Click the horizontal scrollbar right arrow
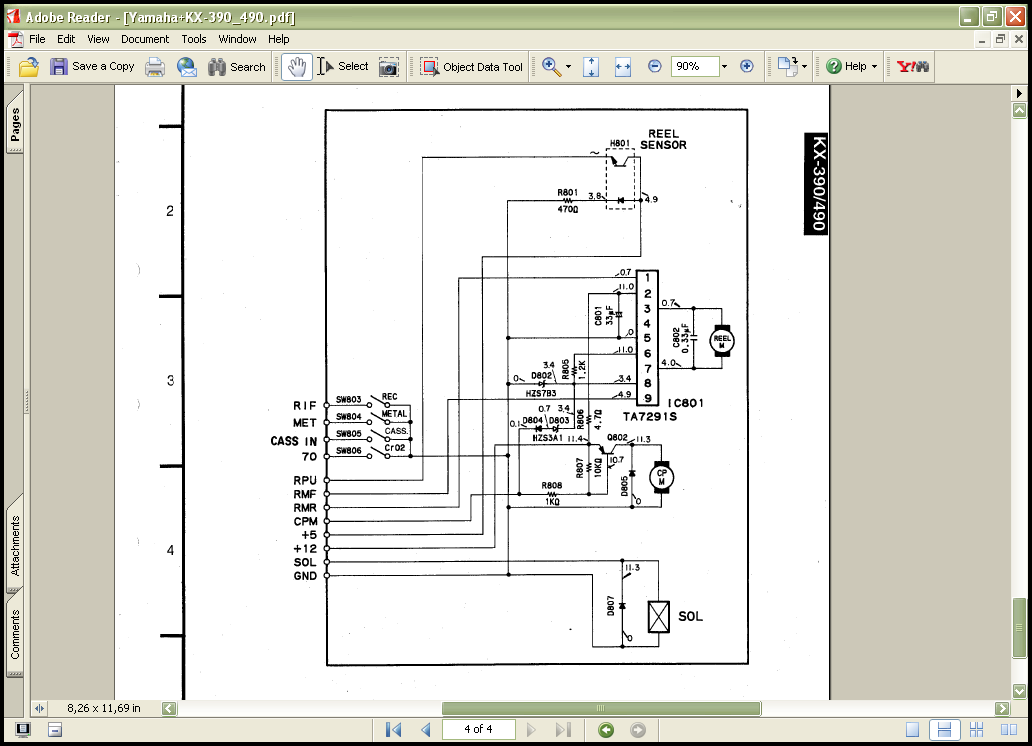 [x=1002, y=708]
